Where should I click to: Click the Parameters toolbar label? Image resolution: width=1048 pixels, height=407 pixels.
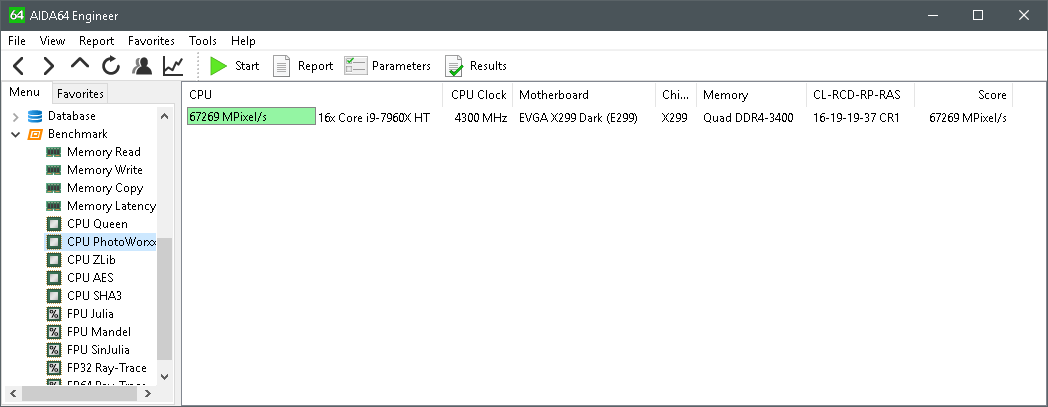[x=401, y=65]
